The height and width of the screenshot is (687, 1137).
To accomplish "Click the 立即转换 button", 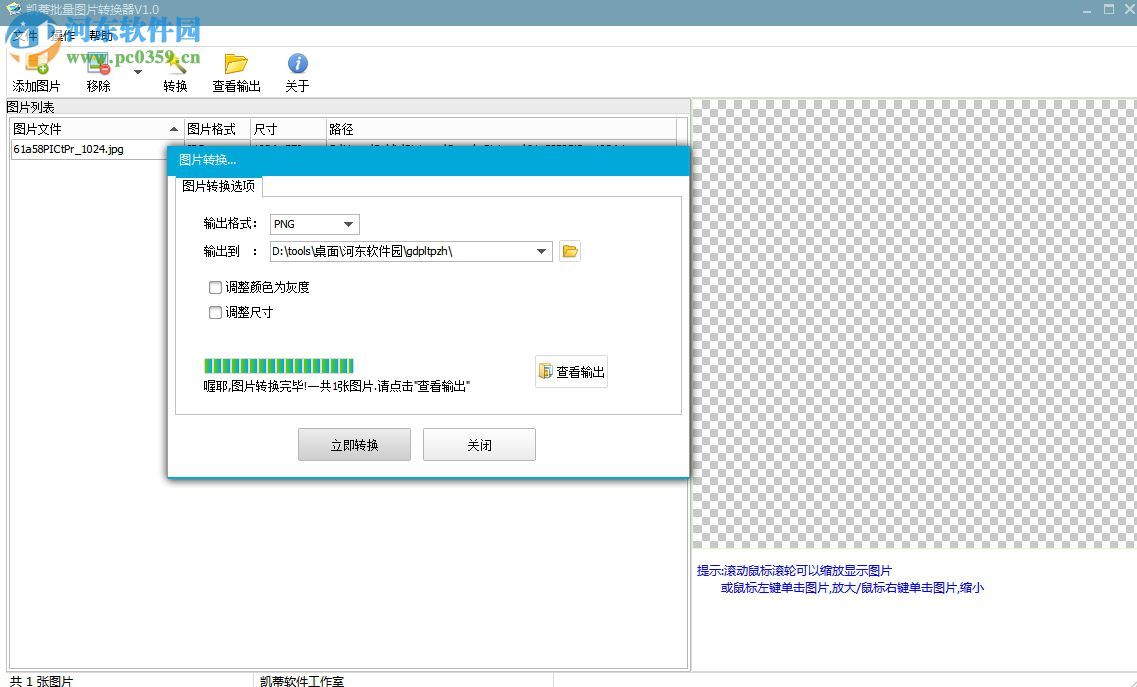I will (x=355, y=445).
